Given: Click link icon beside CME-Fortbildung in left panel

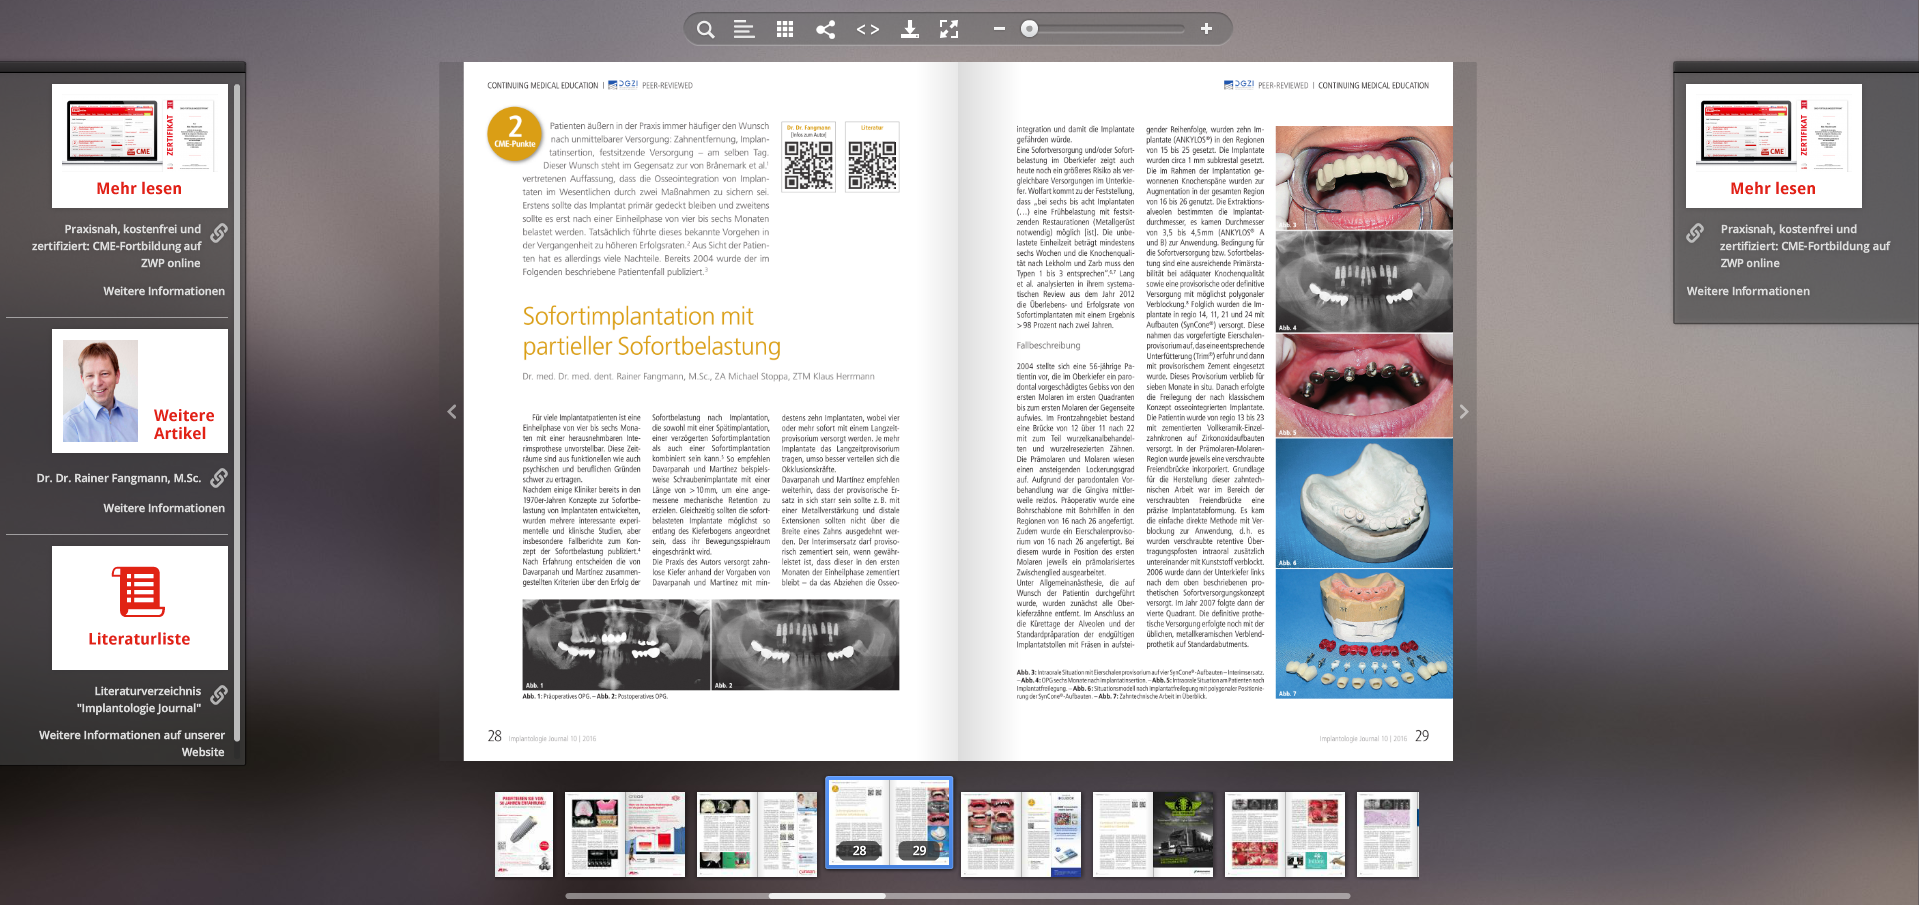Looking at the screenshot, I should pos(218,233).
